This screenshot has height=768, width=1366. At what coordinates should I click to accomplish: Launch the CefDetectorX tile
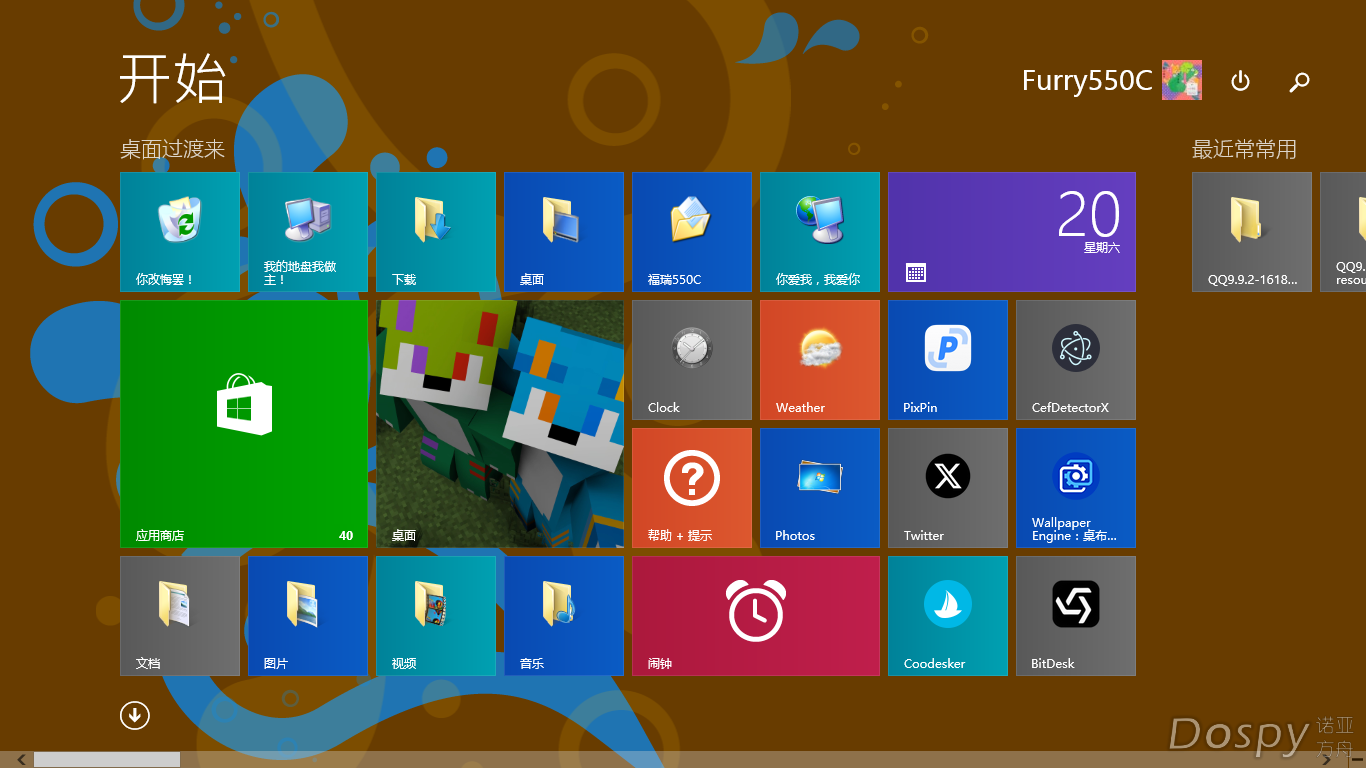click(x=1076, y=360)
